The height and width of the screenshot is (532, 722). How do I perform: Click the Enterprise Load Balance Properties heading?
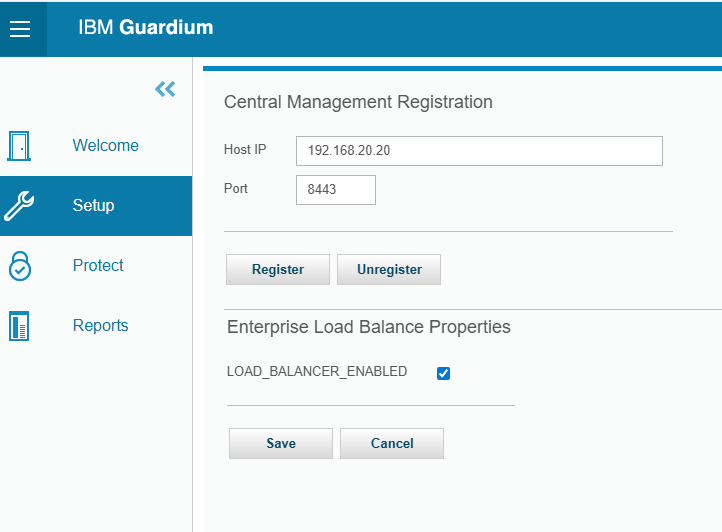pyautogui.click(x=368, y=327)
